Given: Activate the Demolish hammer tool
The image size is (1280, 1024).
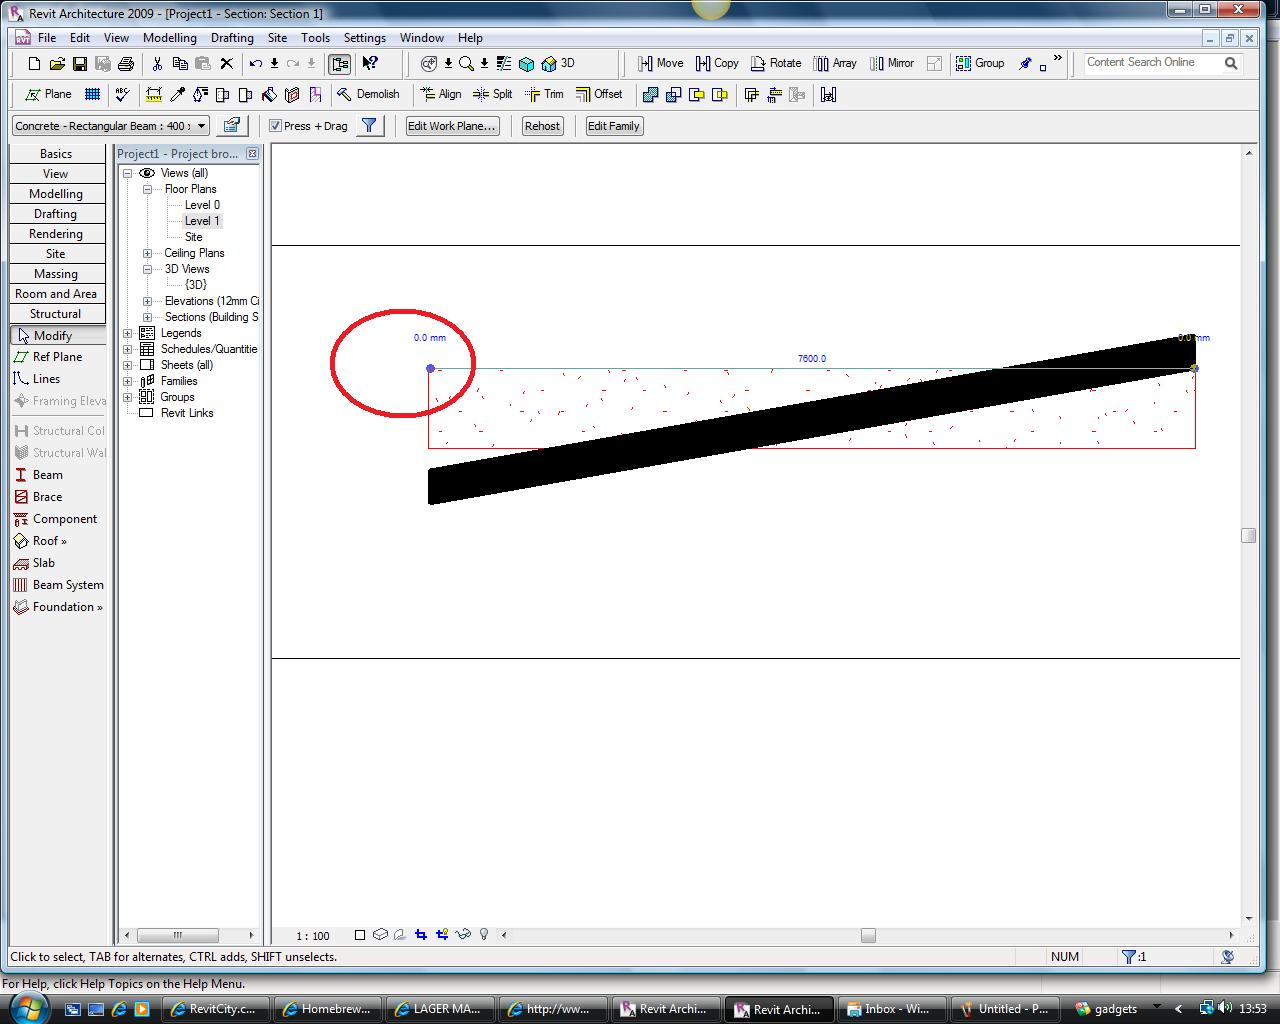Looking at the screenshot, I should pos(367,94).
